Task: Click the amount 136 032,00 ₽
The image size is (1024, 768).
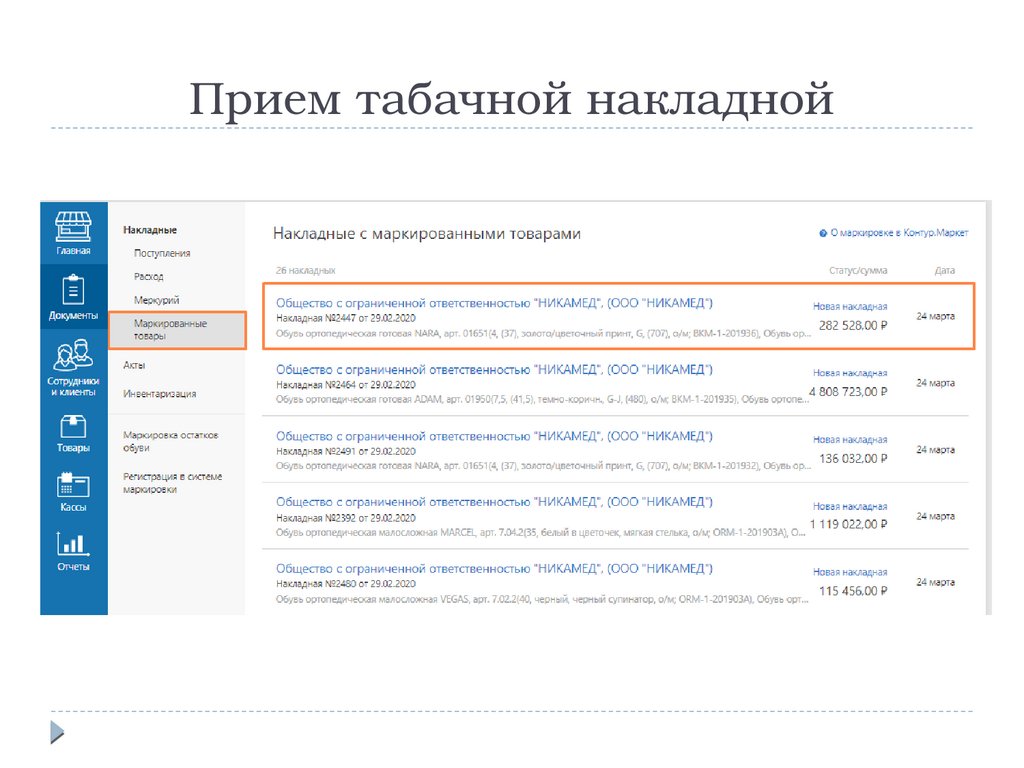Action: tap(853, 459)
